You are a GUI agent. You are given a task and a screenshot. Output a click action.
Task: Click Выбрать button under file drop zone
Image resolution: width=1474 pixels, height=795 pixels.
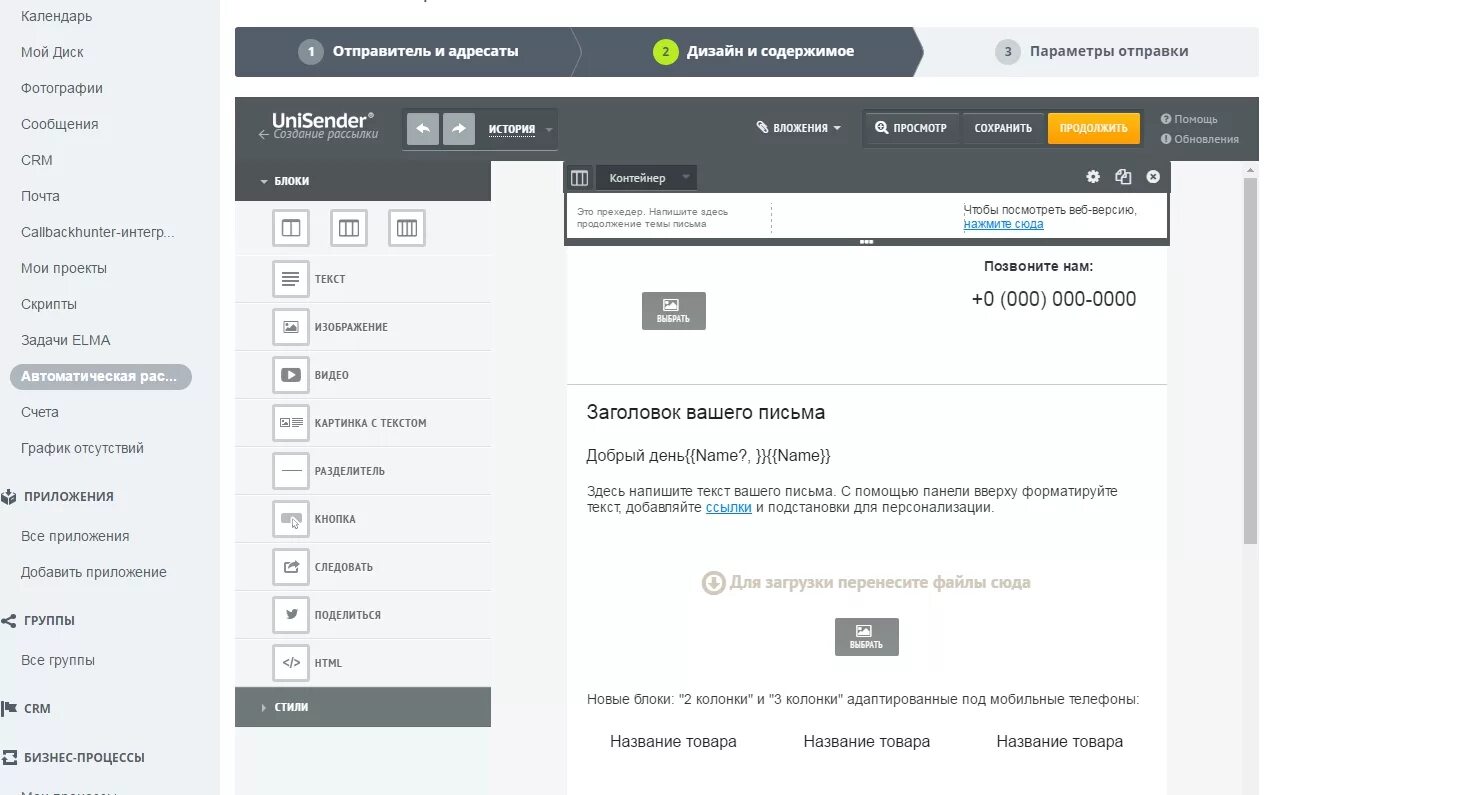coord(866,637)
